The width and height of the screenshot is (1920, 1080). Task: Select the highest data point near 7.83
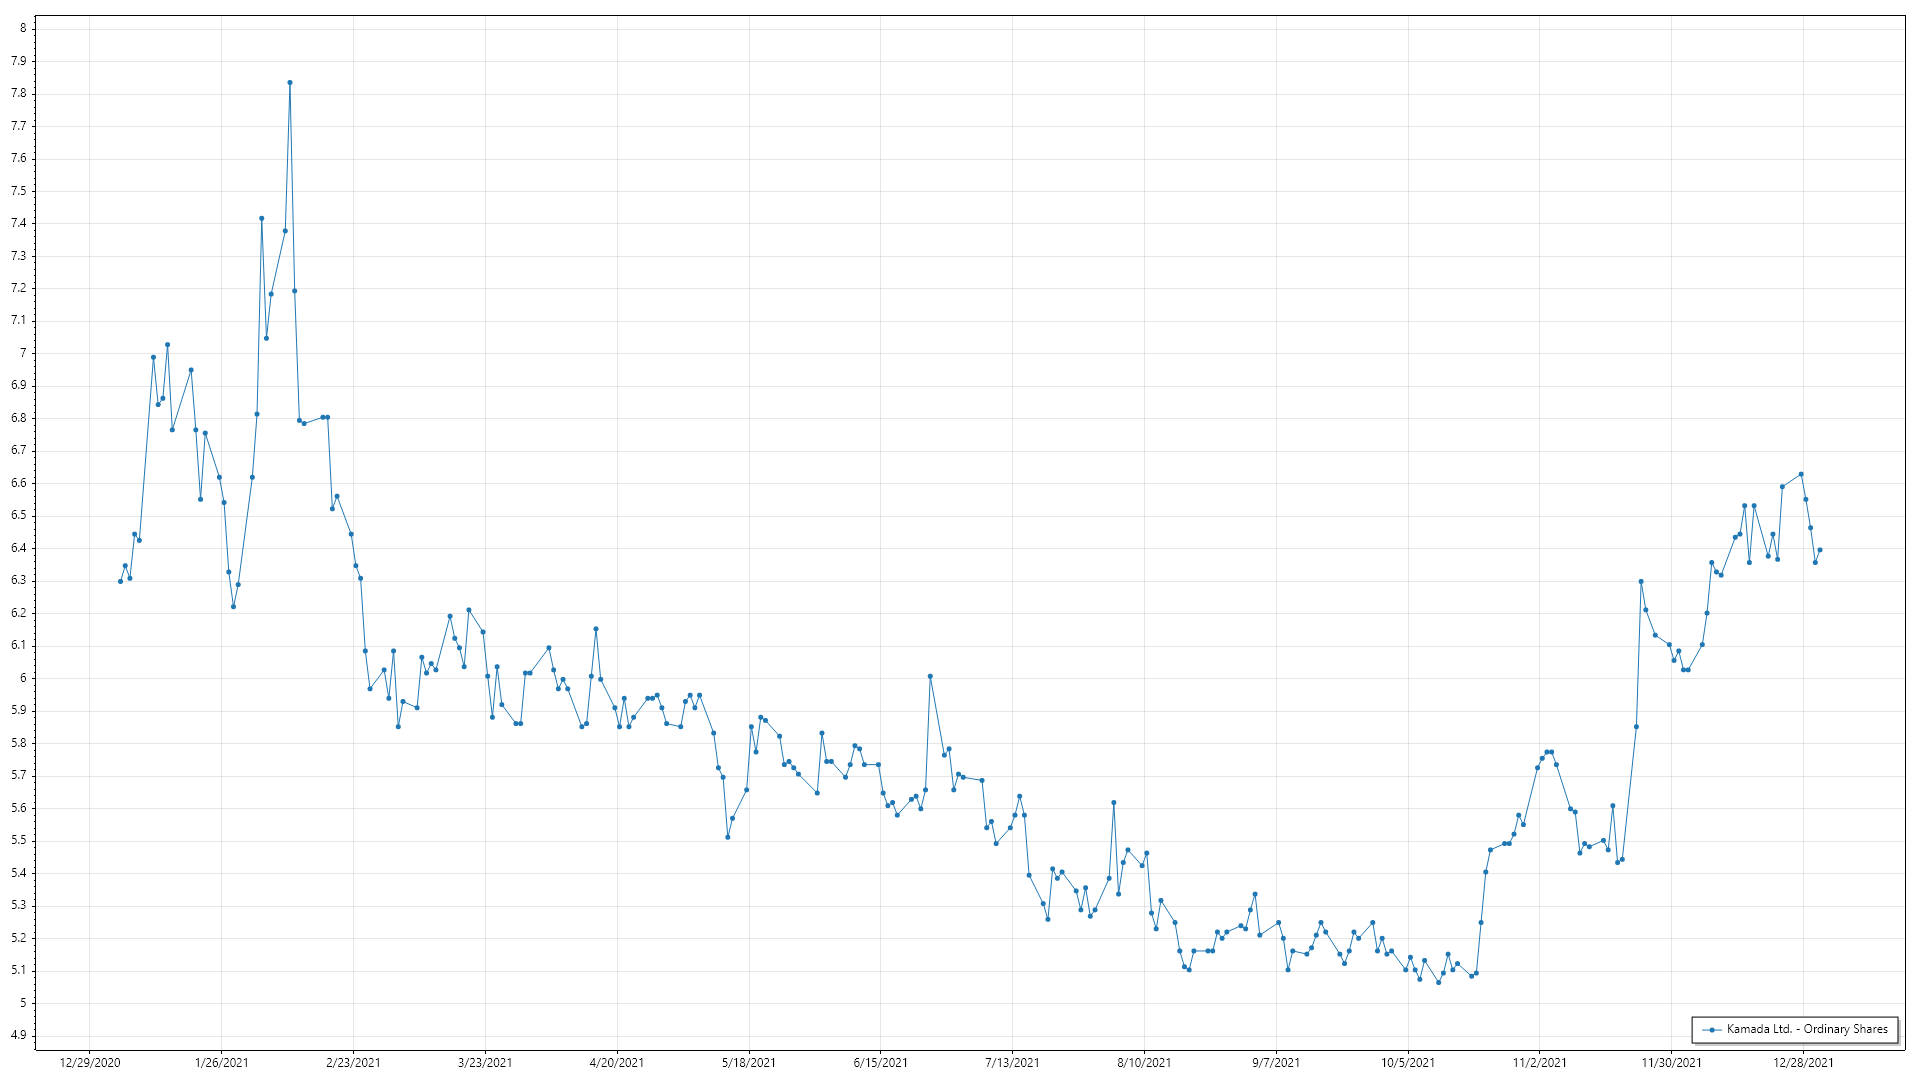[x=290, y=83]
